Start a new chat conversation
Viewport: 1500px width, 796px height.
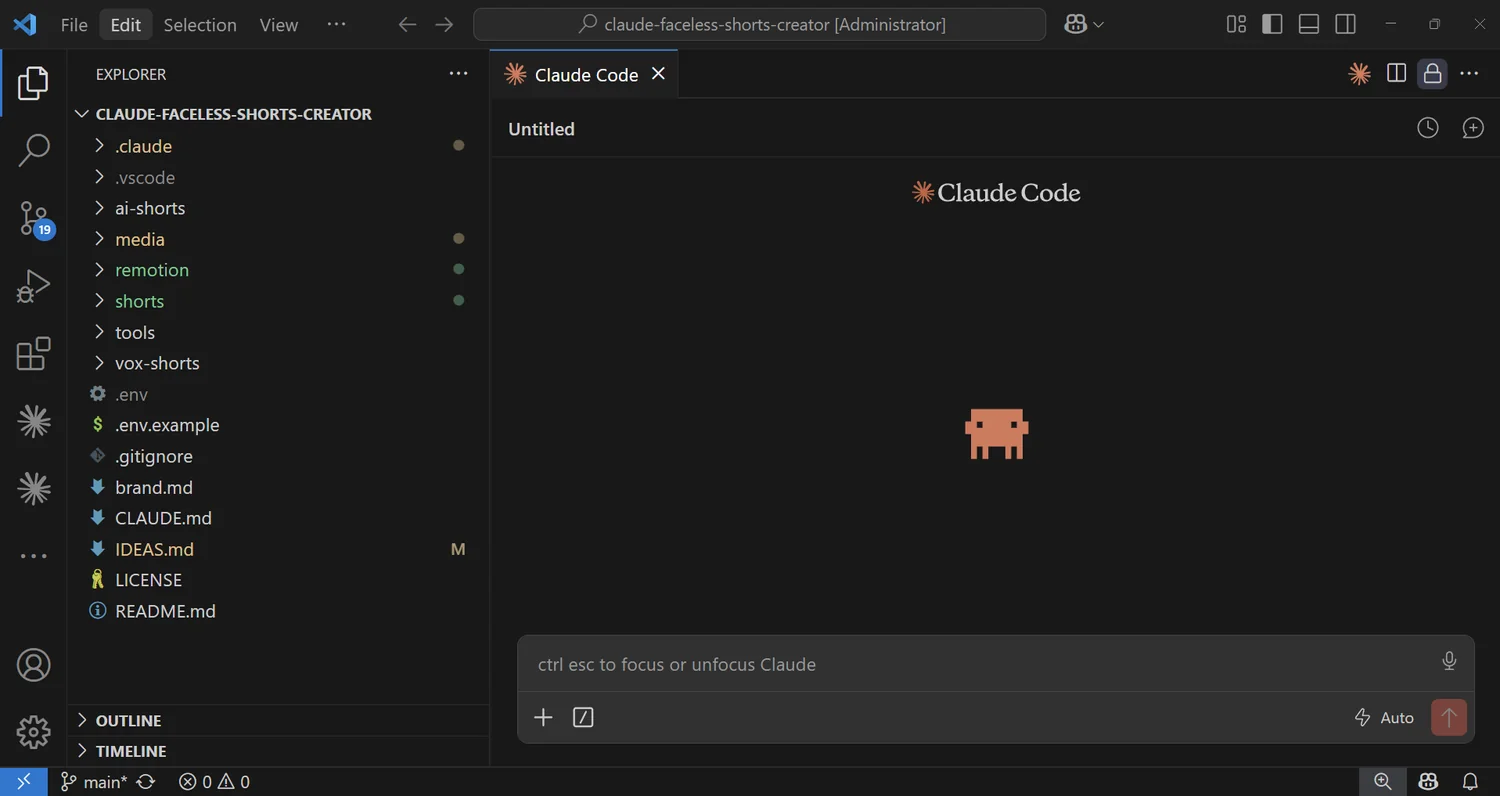click(x=1473, y=128)
